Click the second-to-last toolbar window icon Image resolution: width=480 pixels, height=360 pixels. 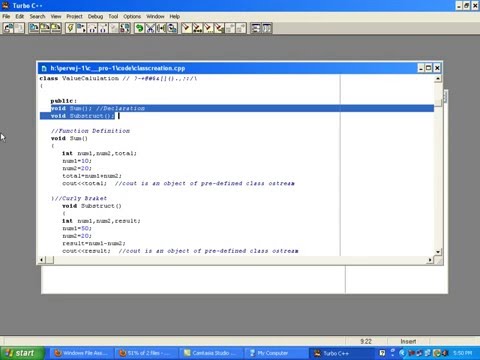[x=256, y=28]
